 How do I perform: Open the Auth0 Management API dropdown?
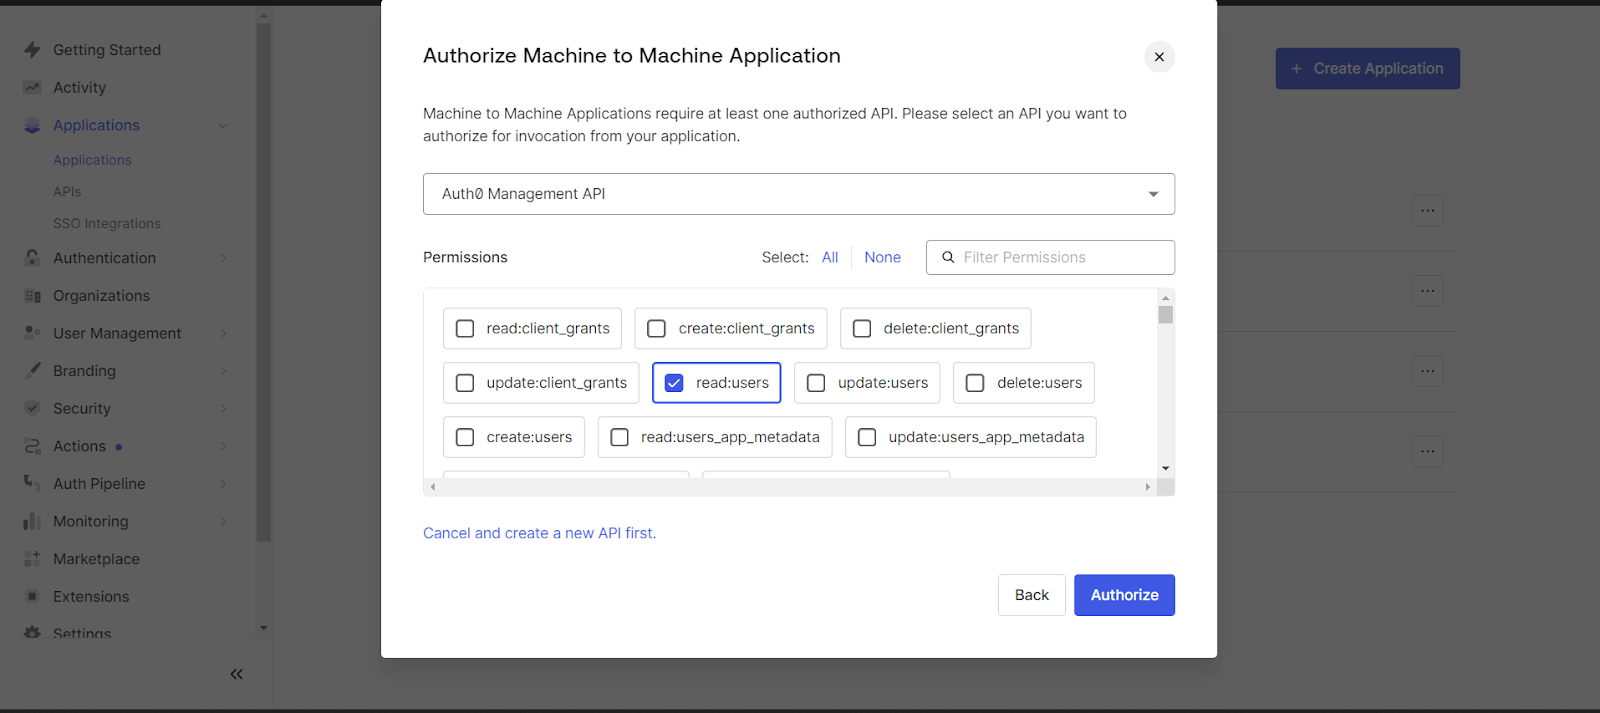pyautogui.click(x=799, y=194)
